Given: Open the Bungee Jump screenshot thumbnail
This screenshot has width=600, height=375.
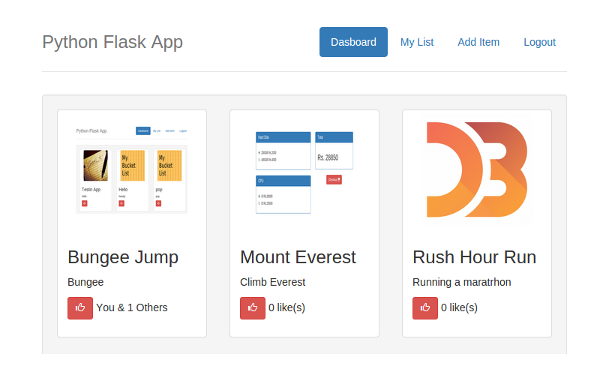Looking at the screenshot, I should click(x=132, y=170).
